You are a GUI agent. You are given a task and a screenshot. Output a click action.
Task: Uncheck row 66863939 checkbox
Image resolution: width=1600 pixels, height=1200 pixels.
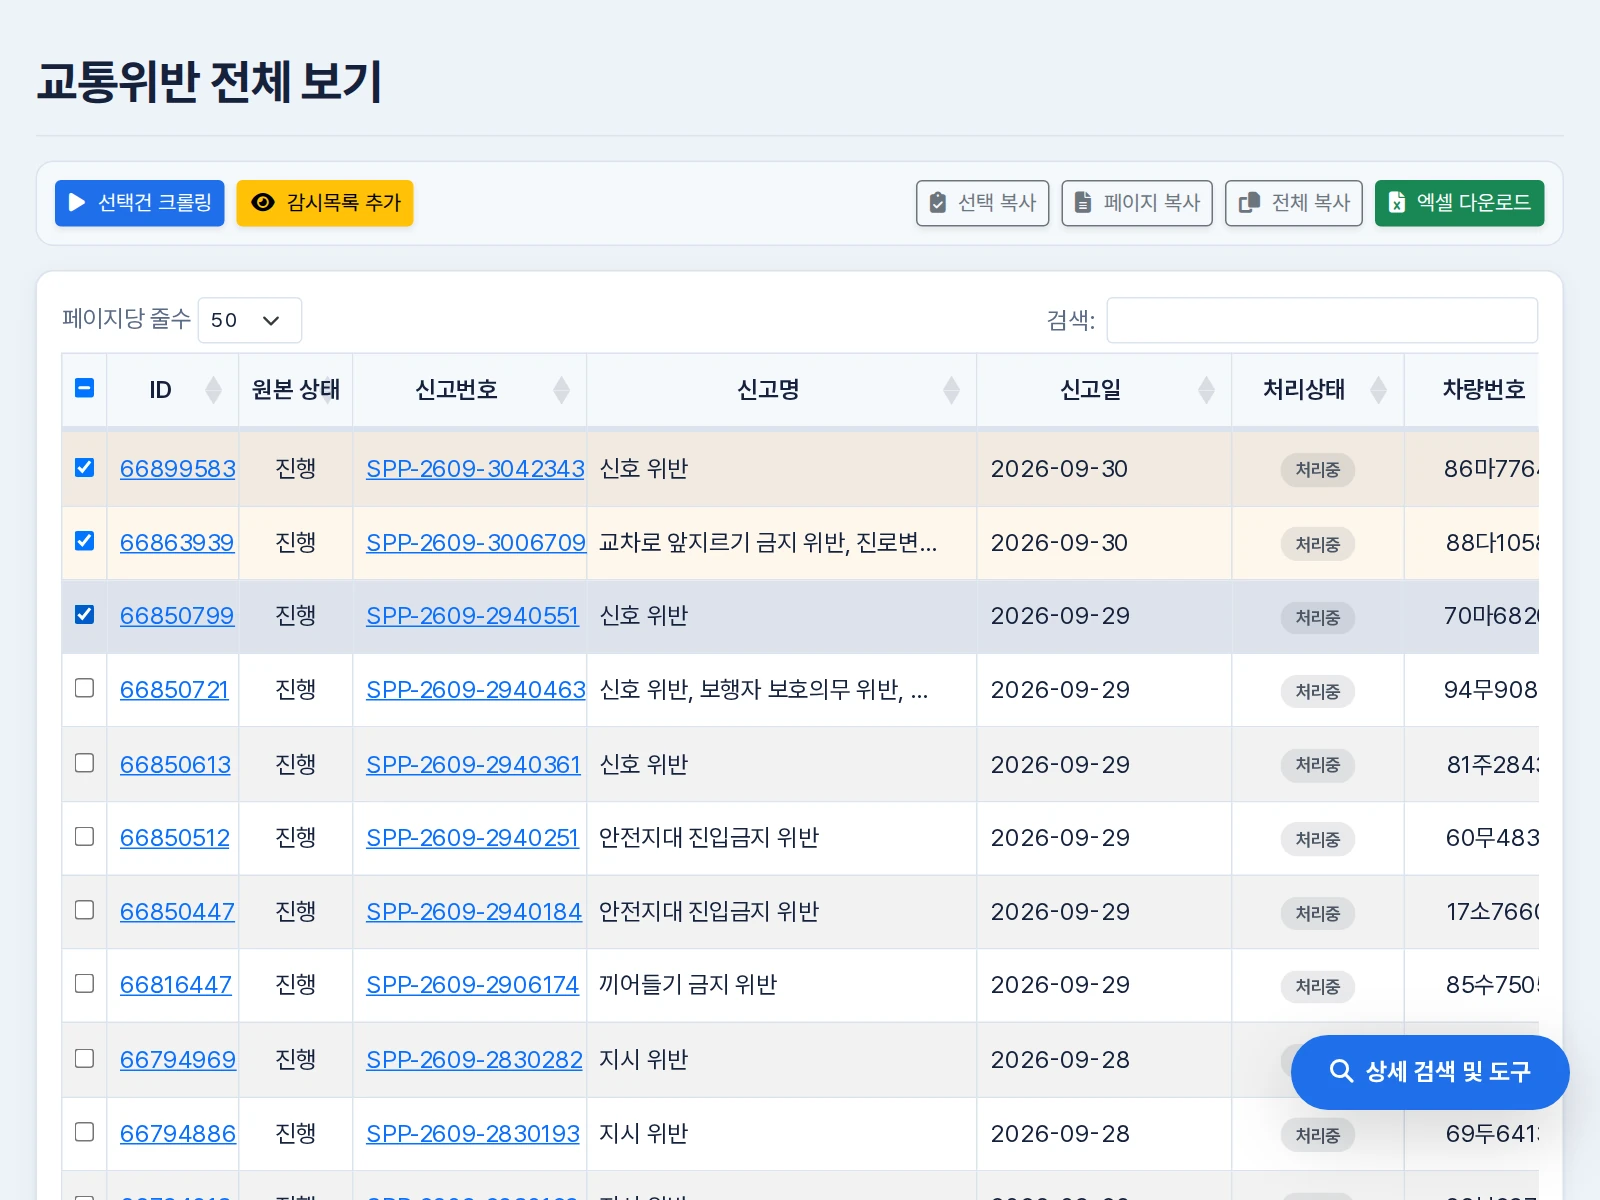85,541
